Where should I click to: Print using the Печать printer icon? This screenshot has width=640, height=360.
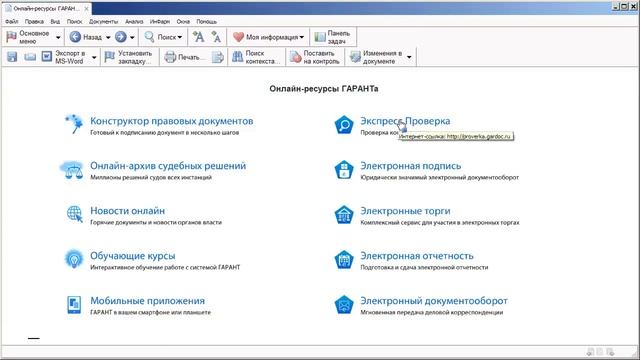[x=170, y=57]
